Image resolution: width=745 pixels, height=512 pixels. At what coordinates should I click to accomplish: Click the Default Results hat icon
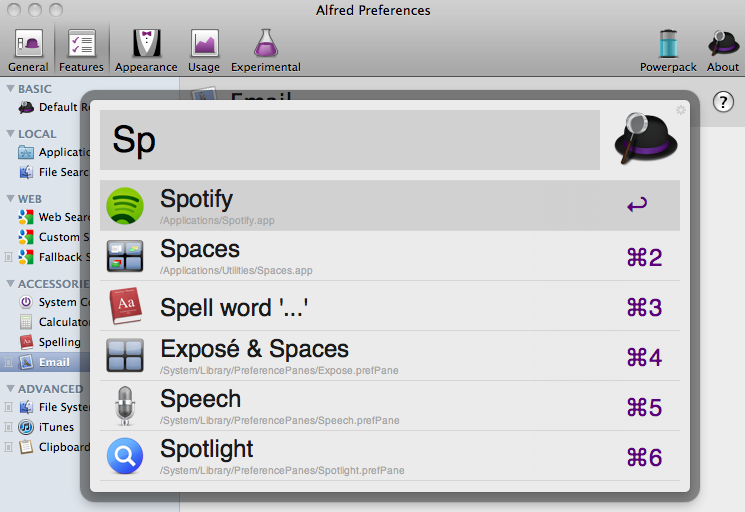click(x=26, y=107)
